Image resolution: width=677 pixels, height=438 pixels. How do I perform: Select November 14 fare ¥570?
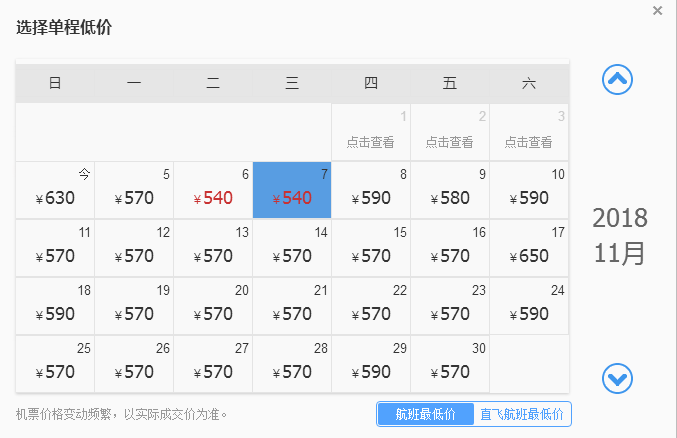click(x=292, y=248)
